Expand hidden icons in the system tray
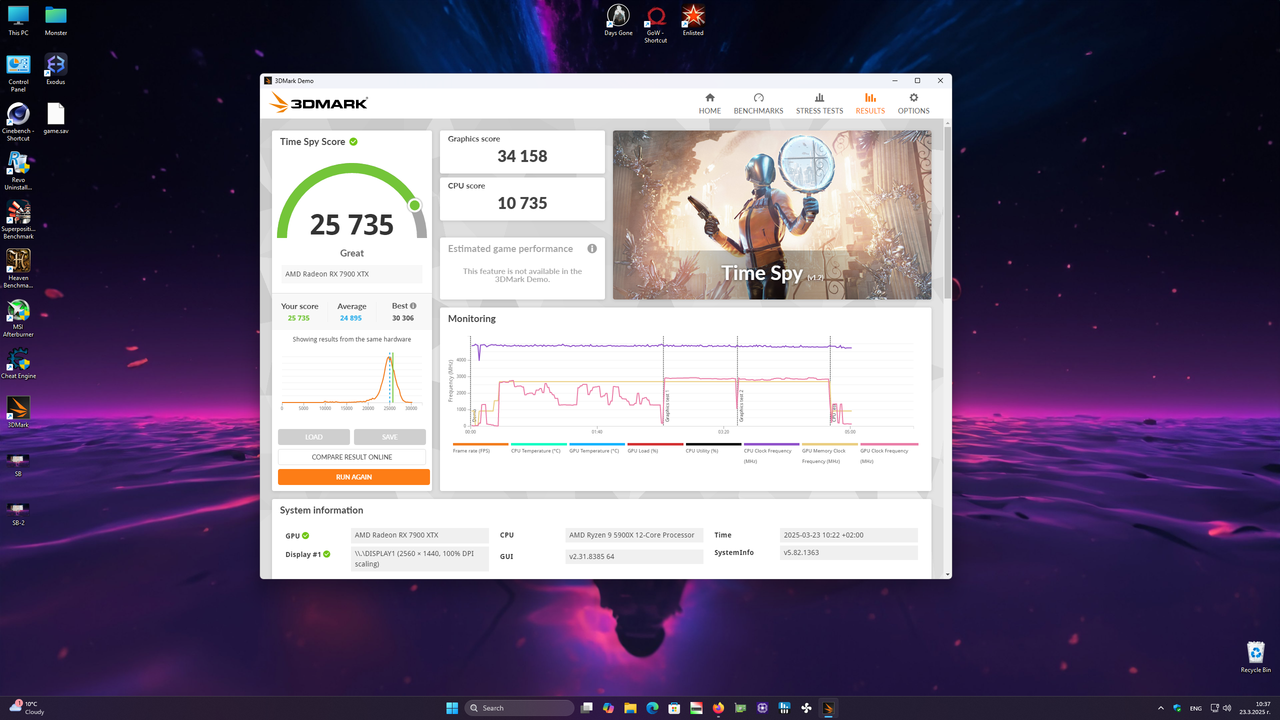 (x=1162, y=707)
